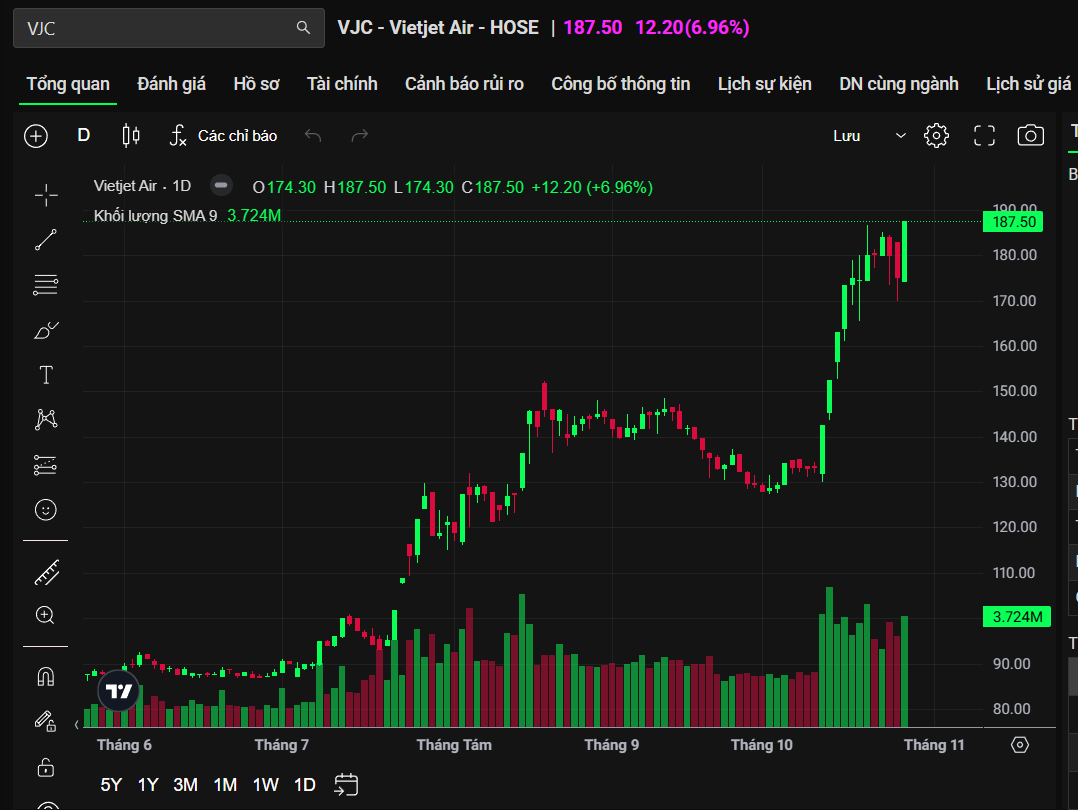
Task: Open chart settings gear
Action: coord(936,136)
